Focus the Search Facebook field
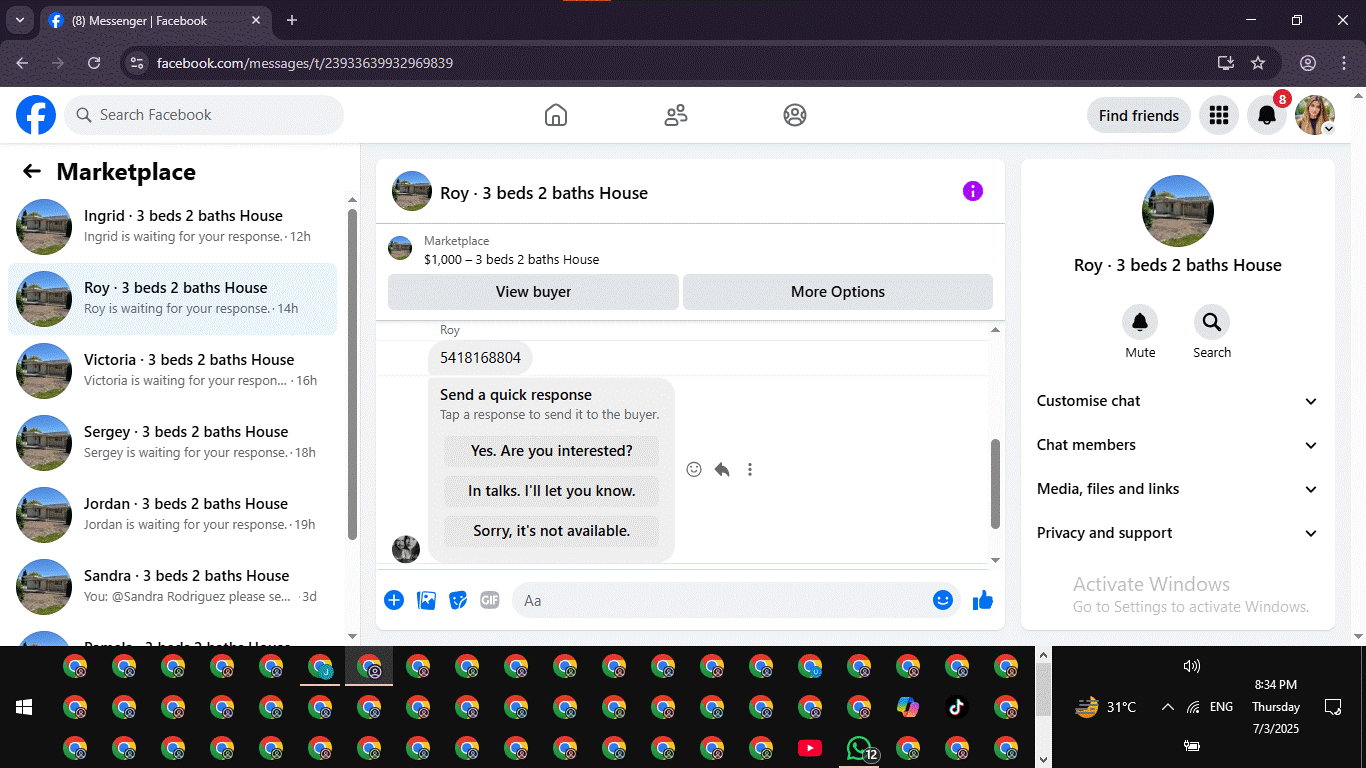 point(204,115)
